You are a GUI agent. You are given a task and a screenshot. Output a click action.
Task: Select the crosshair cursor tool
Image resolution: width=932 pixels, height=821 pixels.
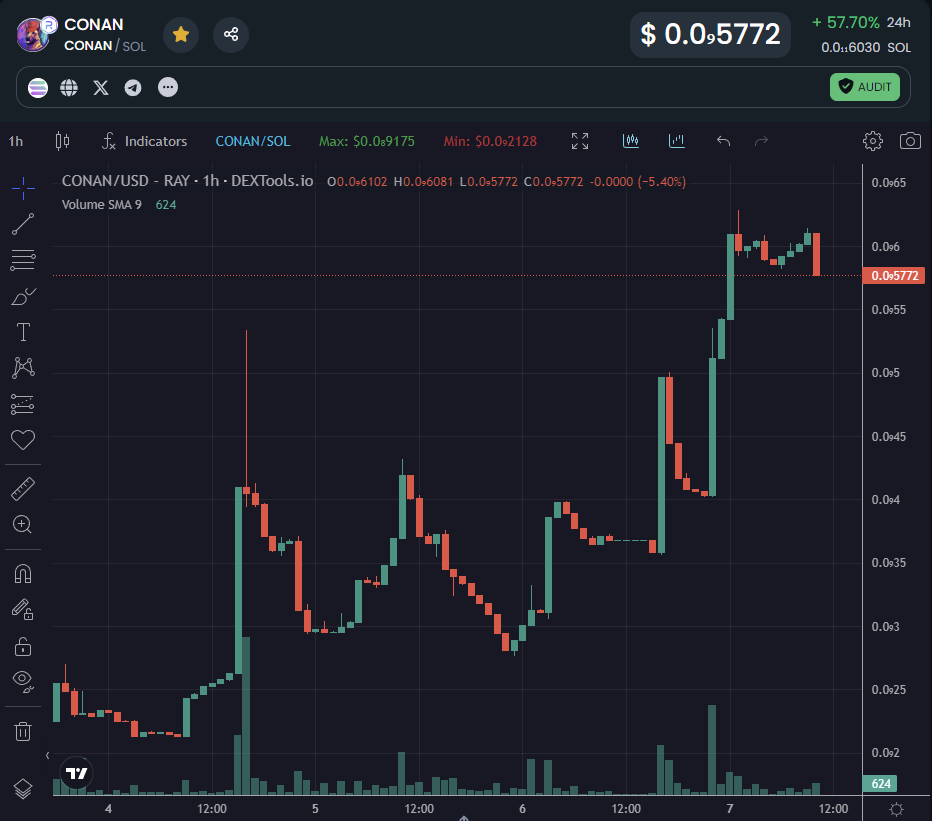pos(23,188)
